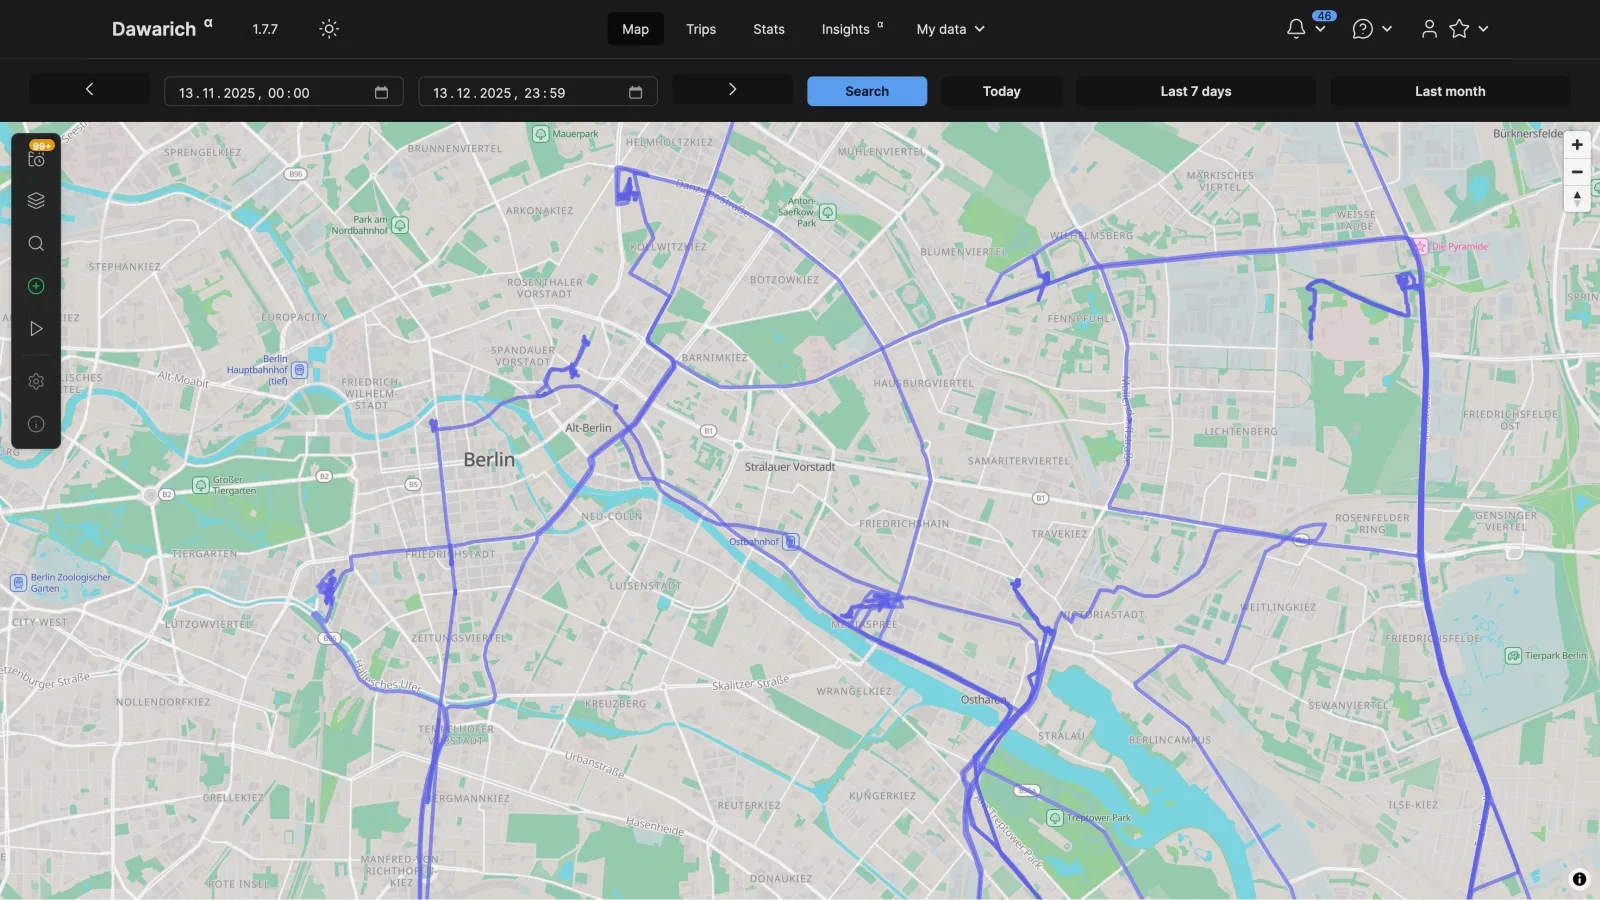Open the help question-mark menu
This screenshot has width=1600, height=900.
tap(1362, 29)
